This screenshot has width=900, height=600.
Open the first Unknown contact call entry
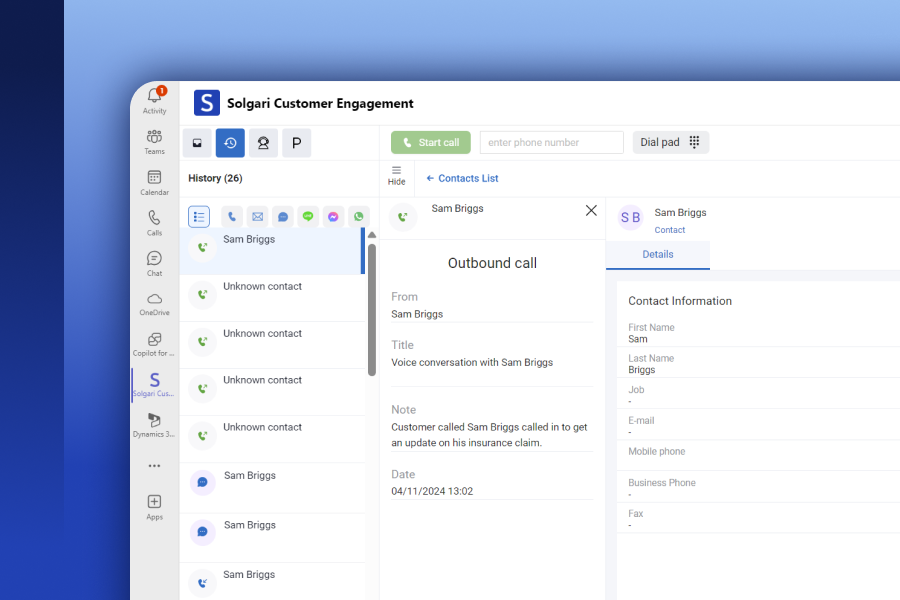click(272, 298)
